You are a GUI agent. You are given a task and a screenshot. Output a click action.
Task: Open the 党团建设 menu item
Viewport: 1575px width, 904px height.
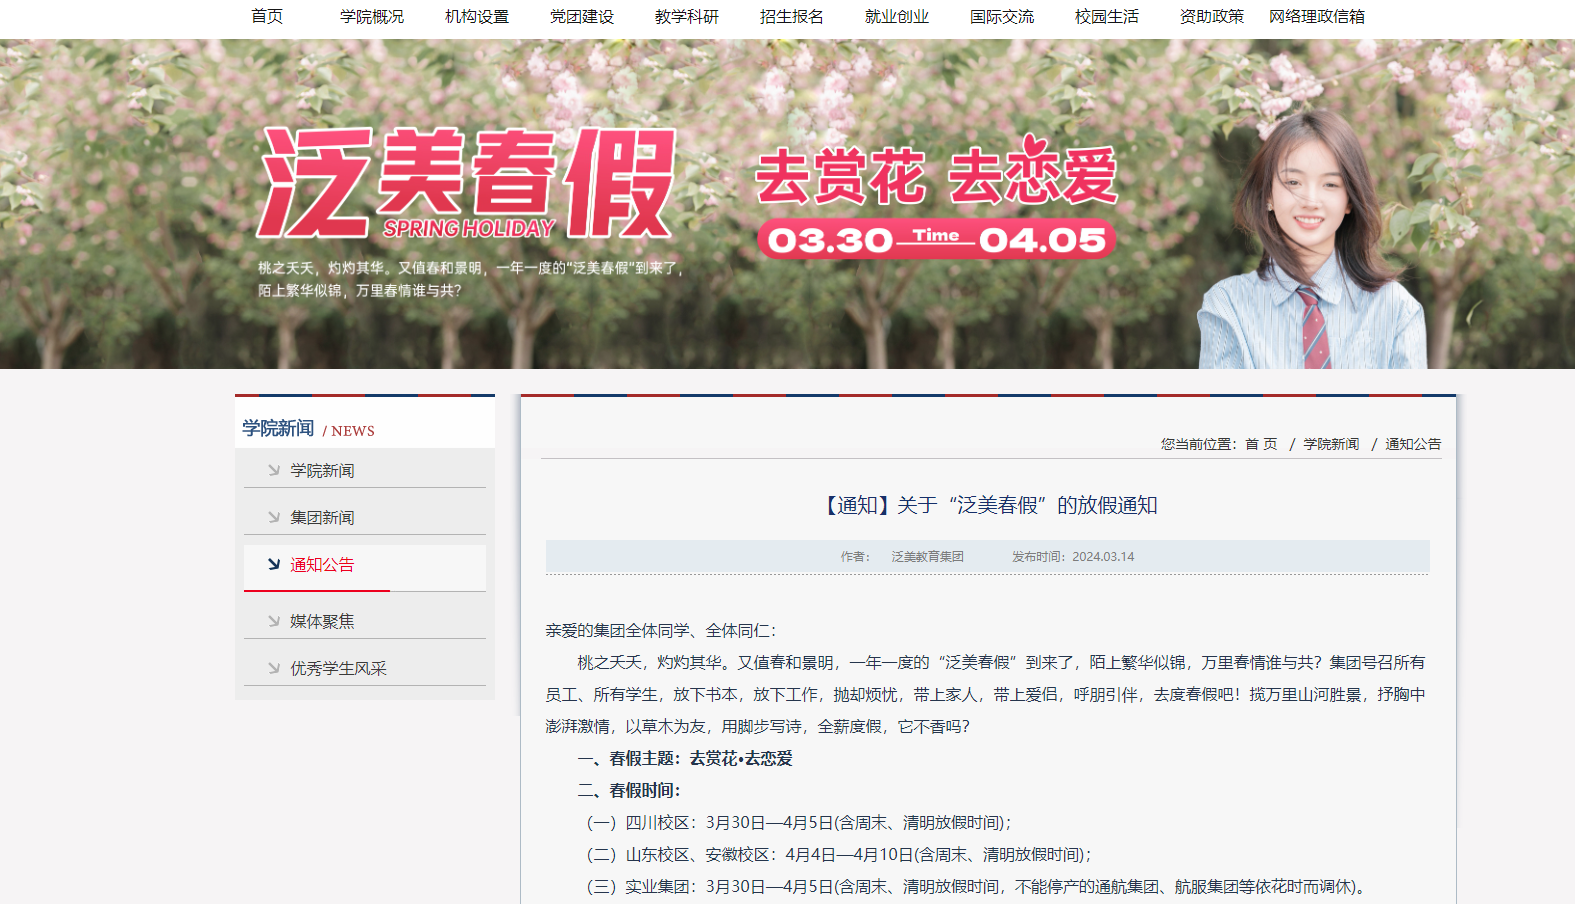[582, 16]
